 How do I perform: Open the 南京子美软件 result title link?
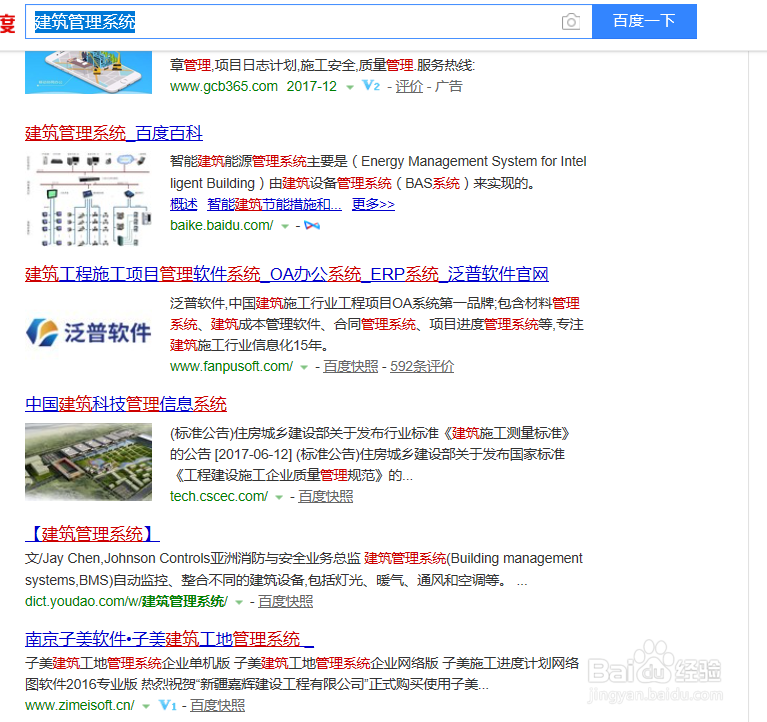169,639
